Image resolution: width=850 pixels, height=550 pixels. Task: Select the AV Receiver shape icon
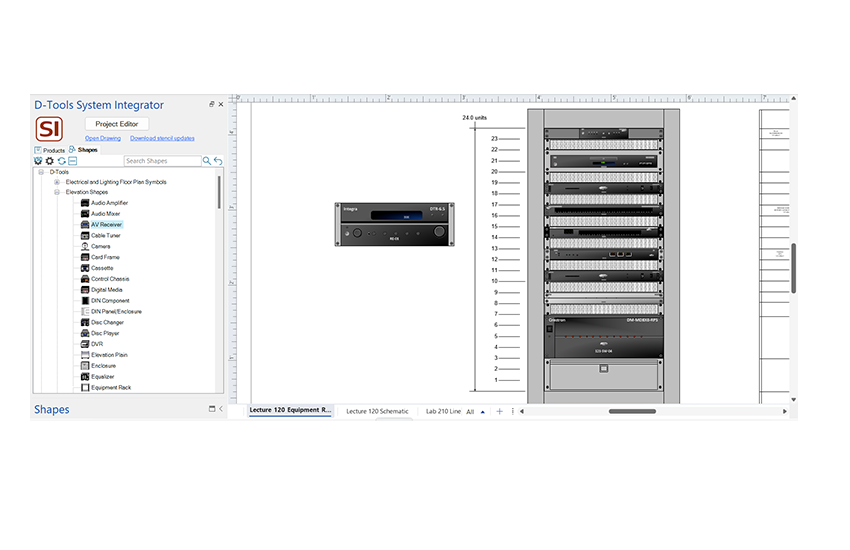[x=85, y=224]
